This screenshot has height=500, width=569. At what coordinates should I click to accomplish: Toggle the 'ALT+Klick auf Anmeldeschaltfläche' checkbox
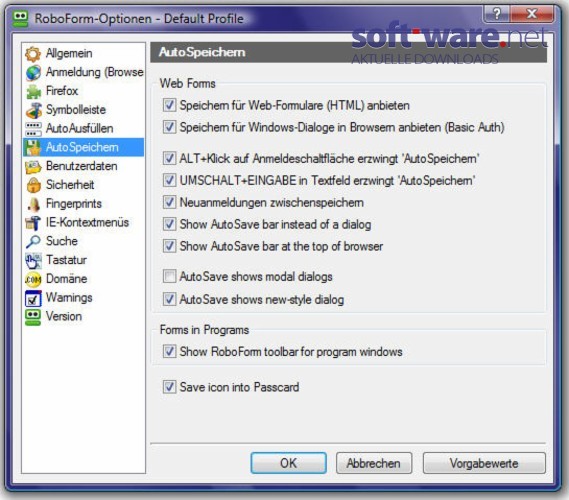coord(169,158)
